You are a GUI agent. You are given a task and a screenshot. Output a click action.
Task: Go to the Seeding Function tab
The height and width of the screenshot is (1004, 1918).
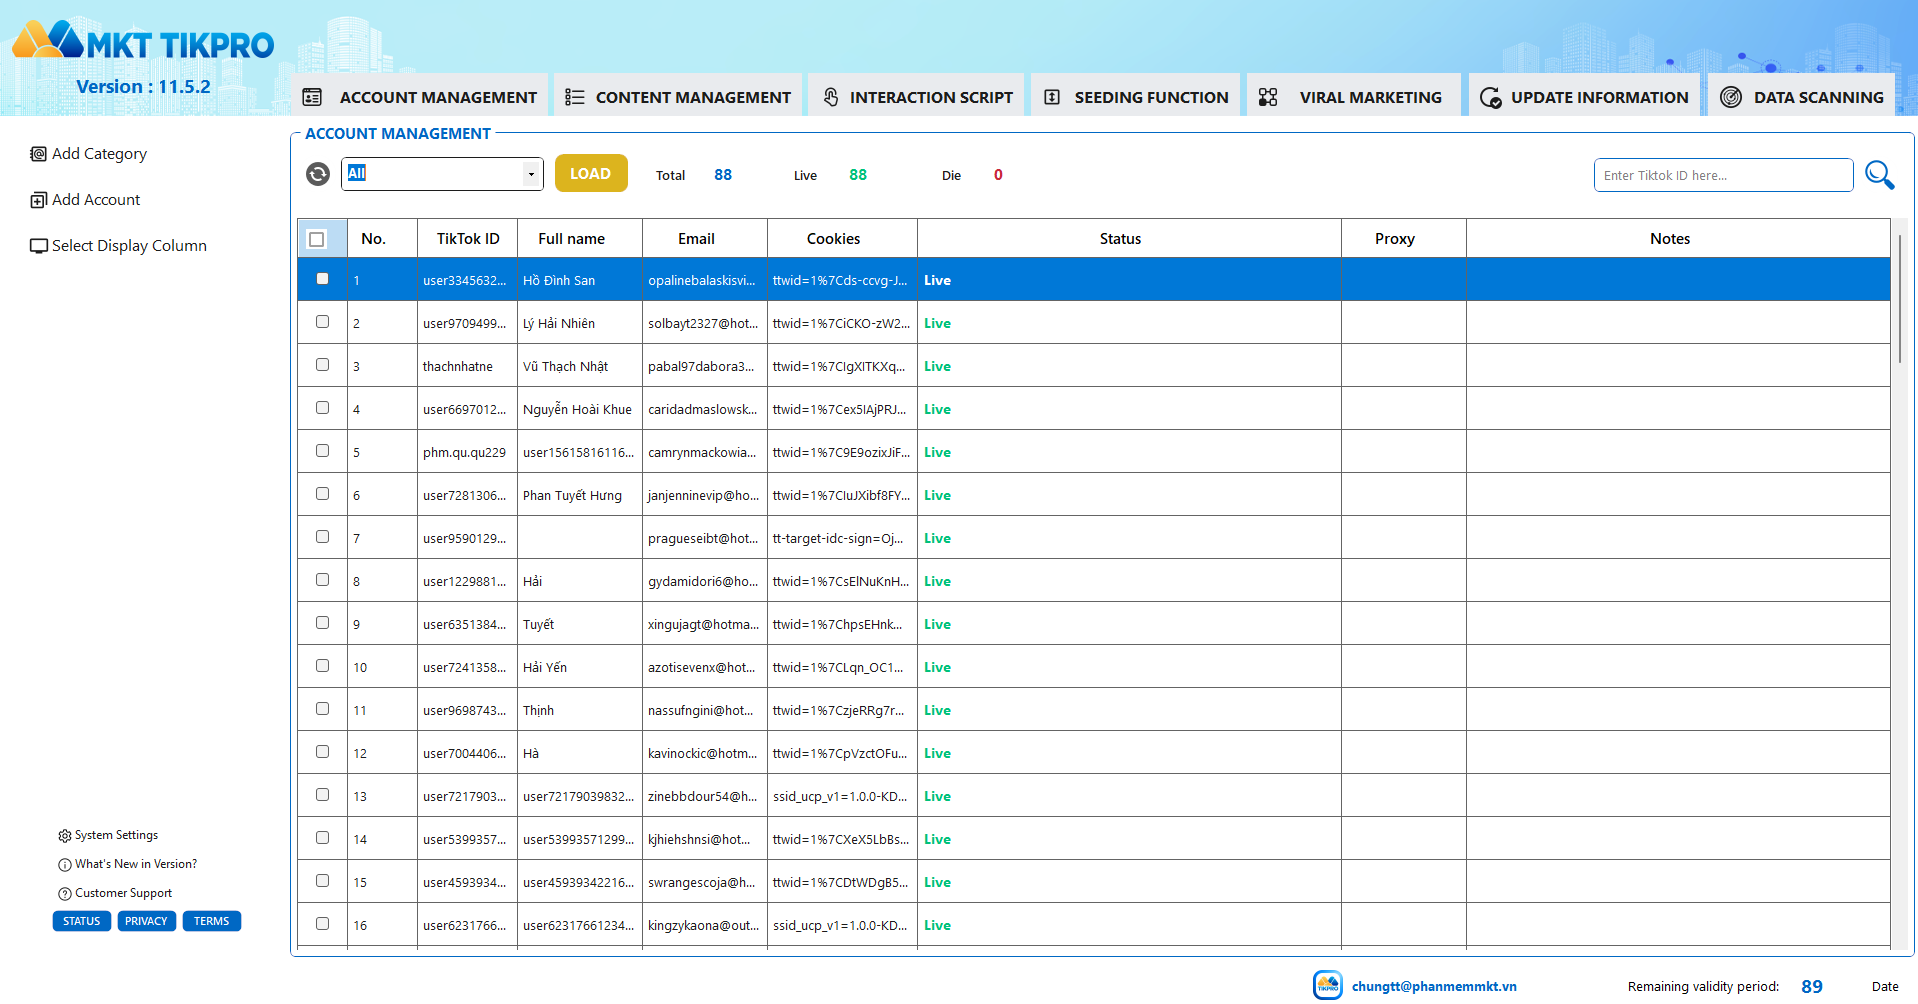1136,96
